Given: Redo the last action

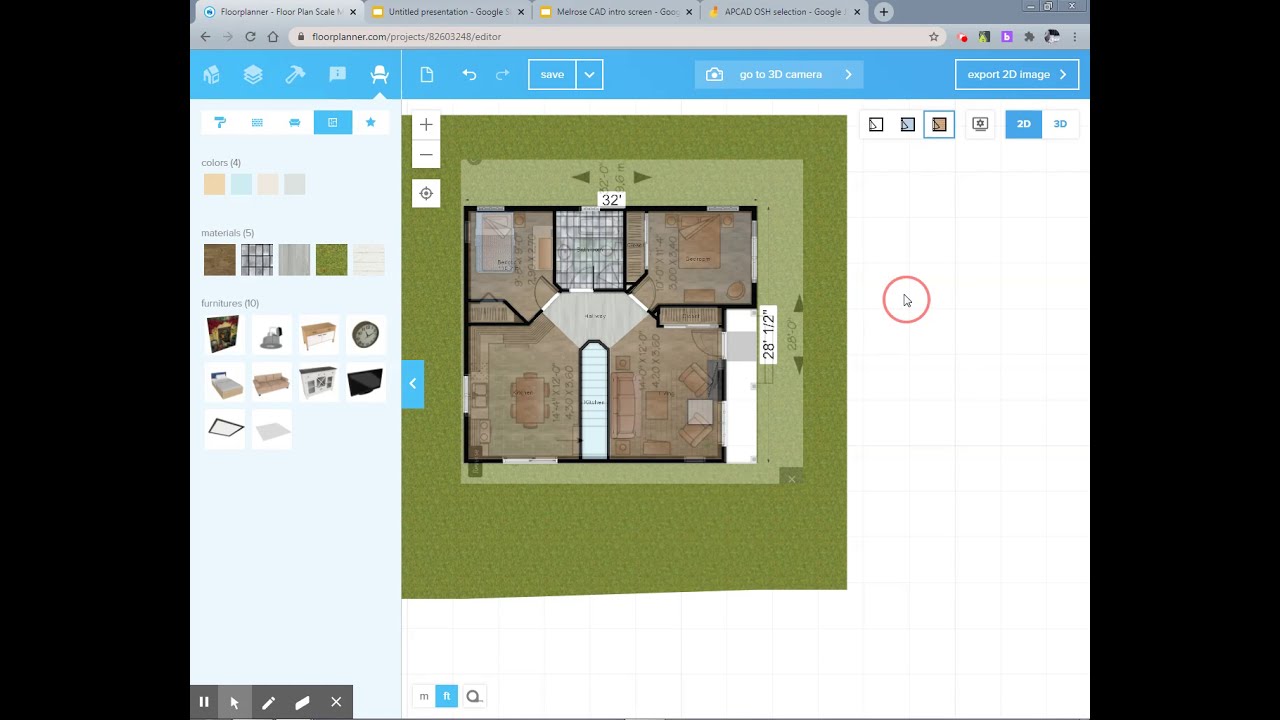Looking at the screenshot, I should point(502,75).
